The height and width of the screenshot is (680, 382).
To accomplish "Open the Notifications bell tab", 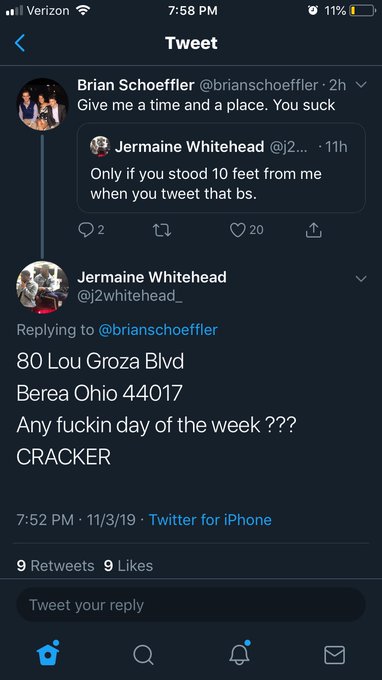I will click(x=239, y=653).
